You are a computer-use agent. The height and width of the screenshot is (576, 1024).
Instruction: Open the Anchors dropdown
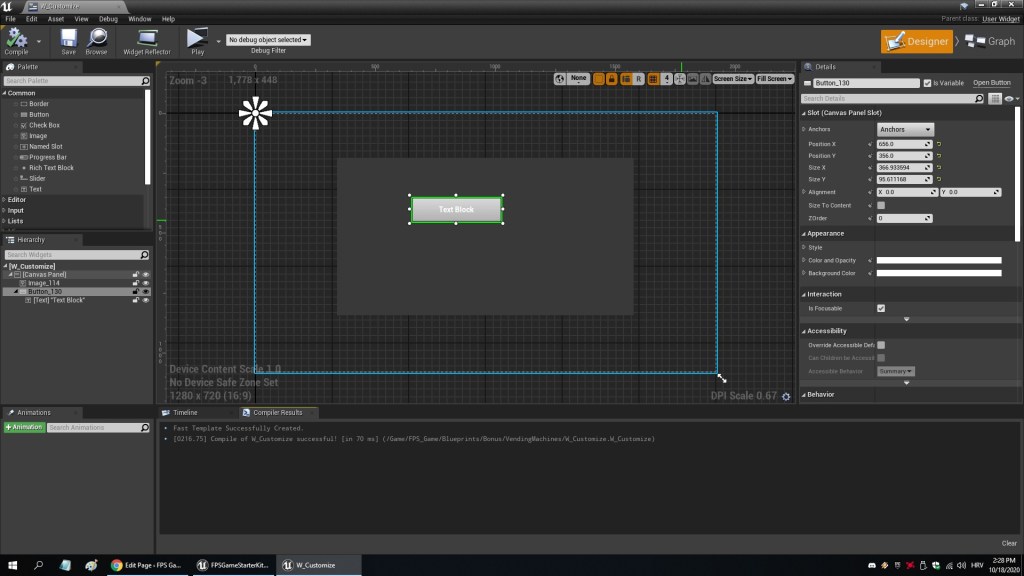[905, 129]
